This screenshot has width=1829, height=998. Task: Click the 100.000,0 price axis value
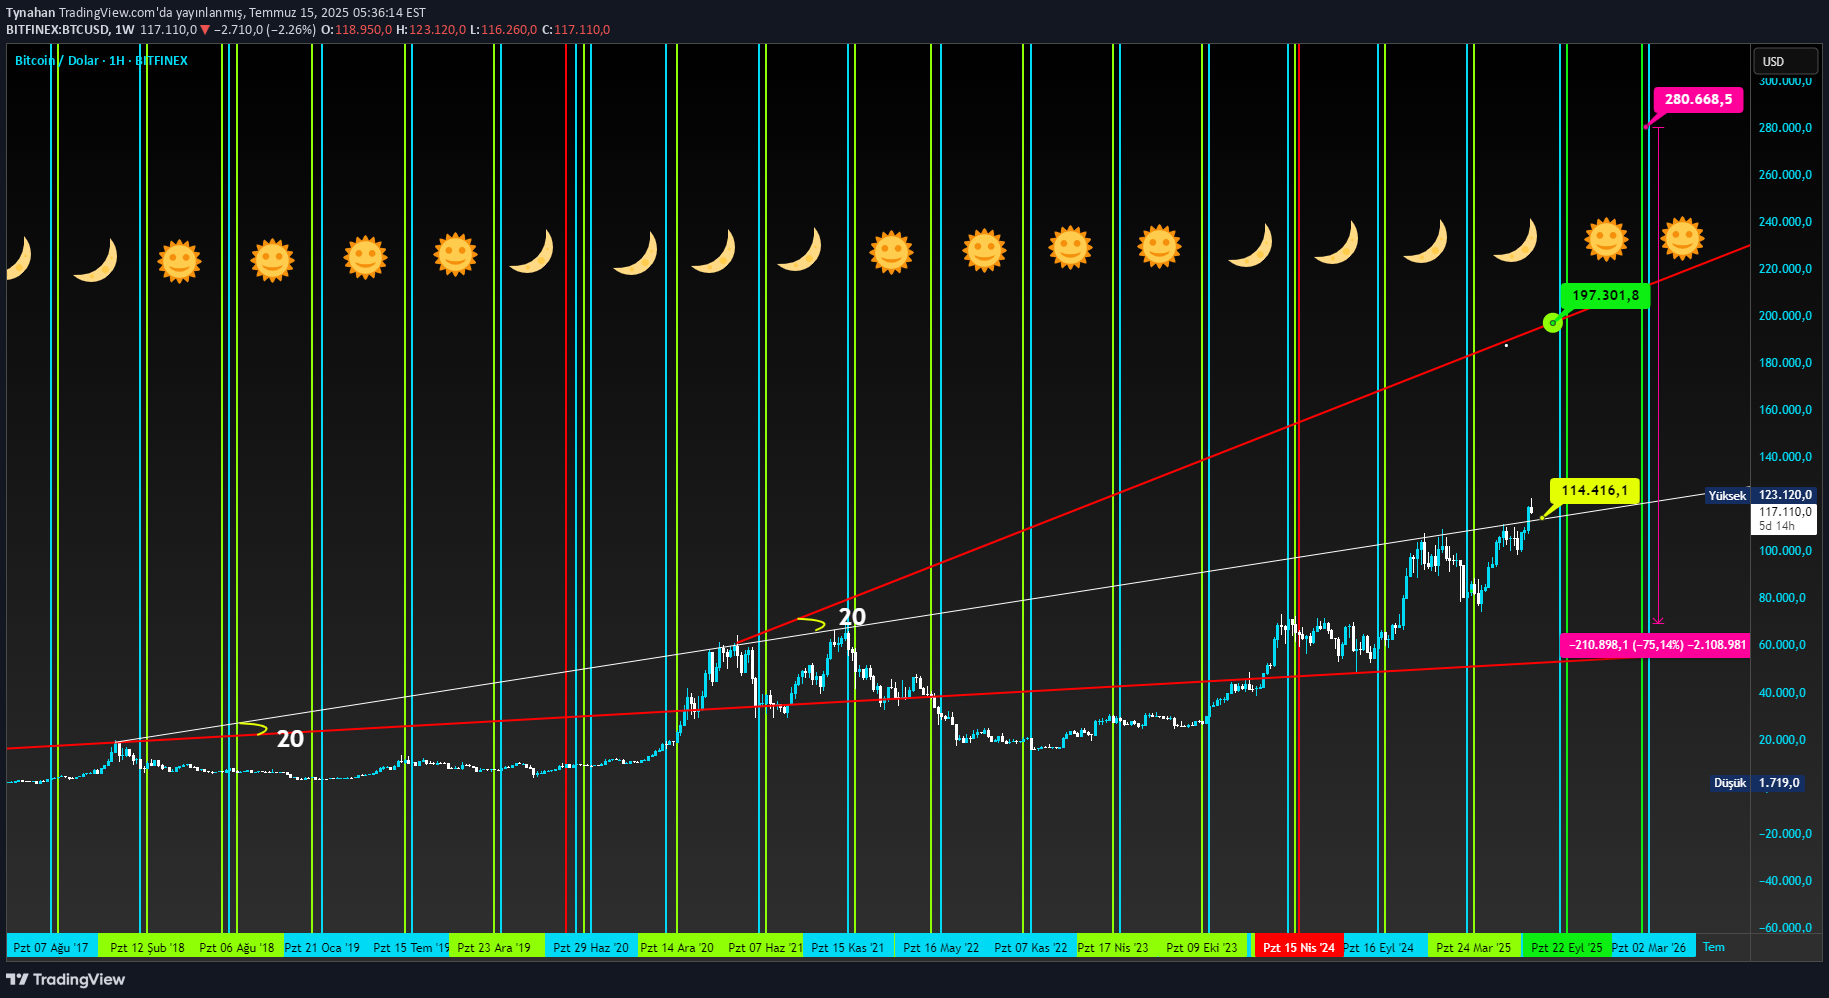point(1785,551)
